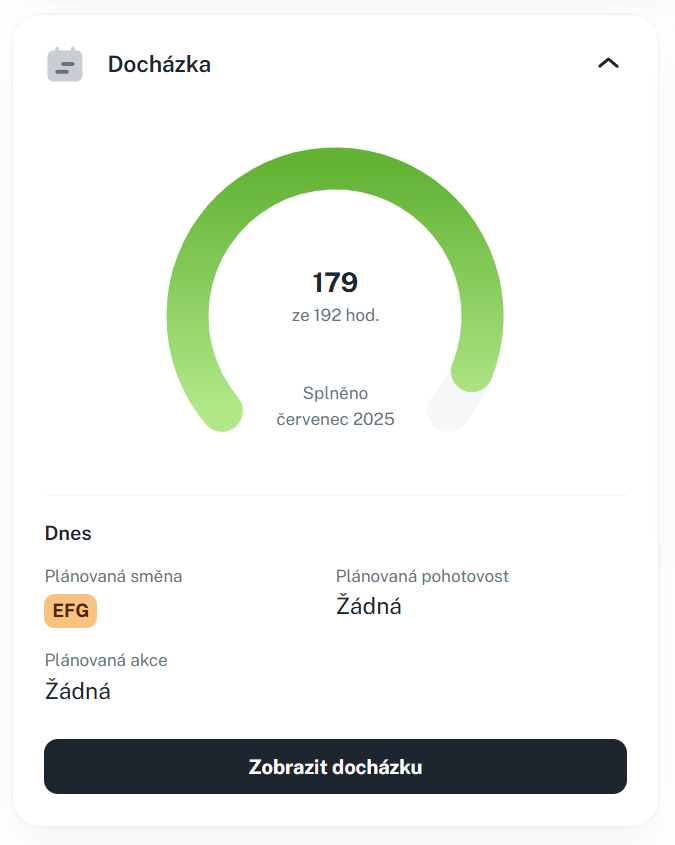Image resolution: width=675 pixels, height=845 pixels.
Task: Click the Docházka calendar icon
Action: click(65, 64)
